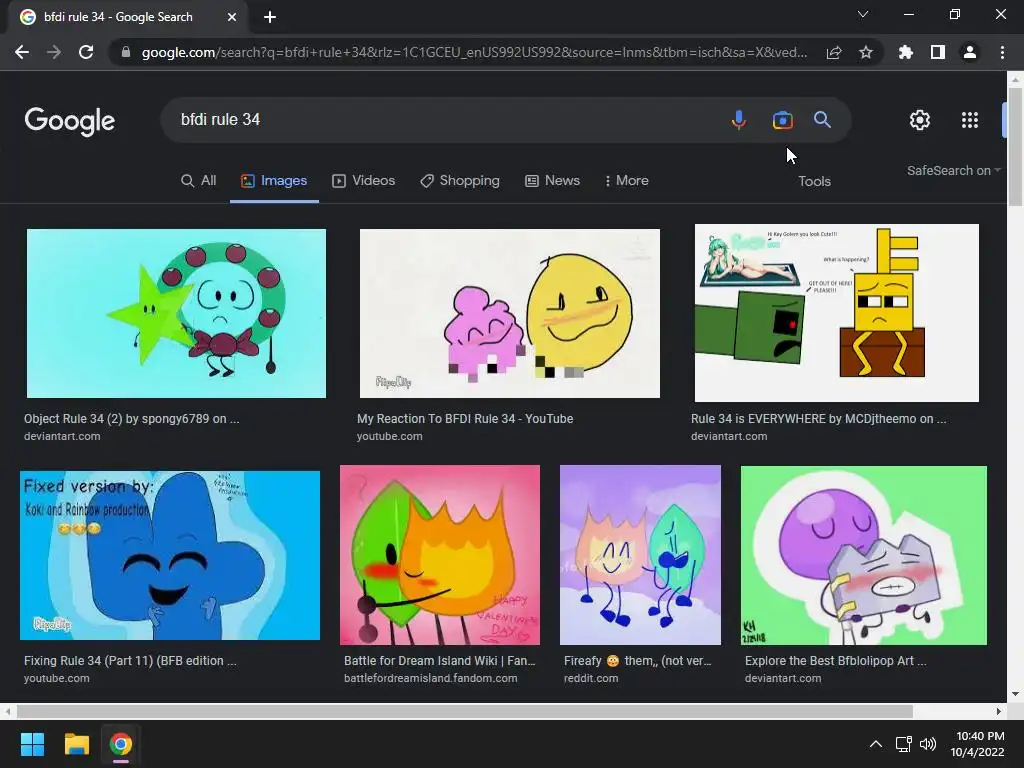Screen dimensions: 1024x768
Task: Click 'Object Rule 34 (2) by spongy6789' title
Action: point(132,419)
